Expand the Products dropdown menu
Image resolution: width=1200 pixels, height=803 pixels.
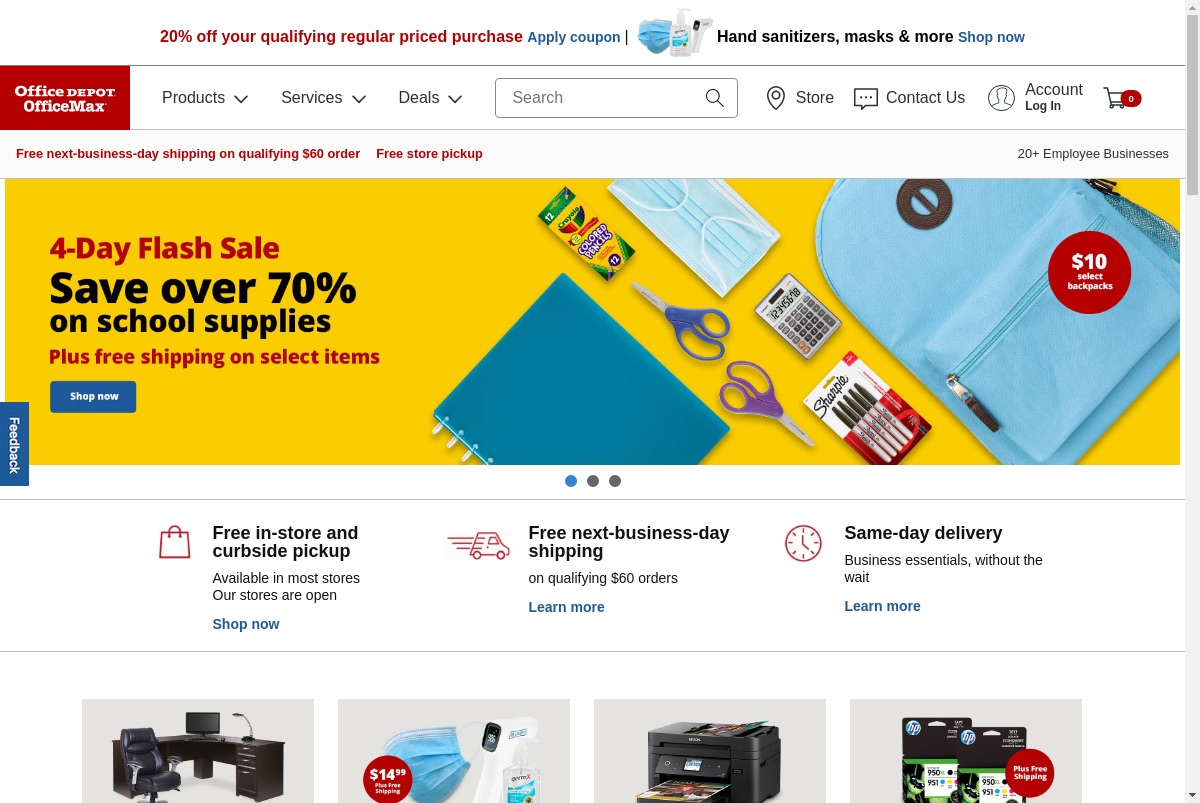pyautogui.click(x=205, y=98)
